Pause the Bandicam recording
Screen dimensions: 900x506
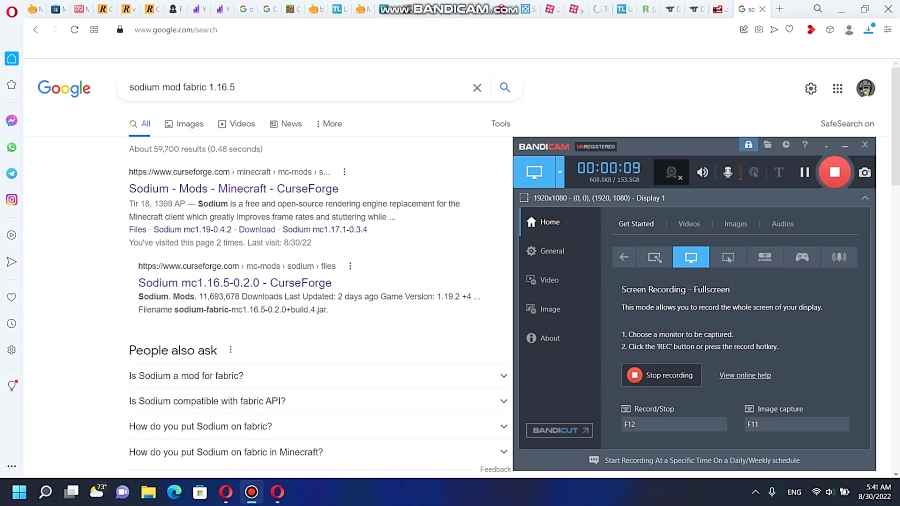point(804,172)
